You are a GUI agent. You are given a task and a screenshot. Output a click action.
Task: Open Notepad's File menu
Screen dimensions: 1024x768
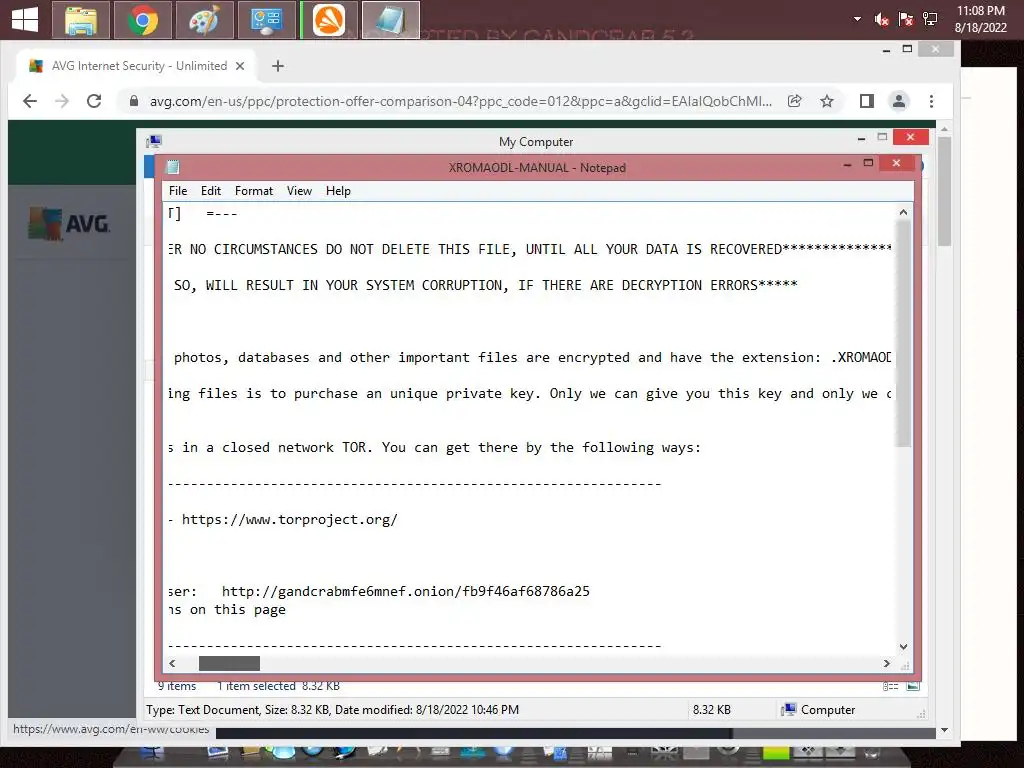[x=178, y=191]
